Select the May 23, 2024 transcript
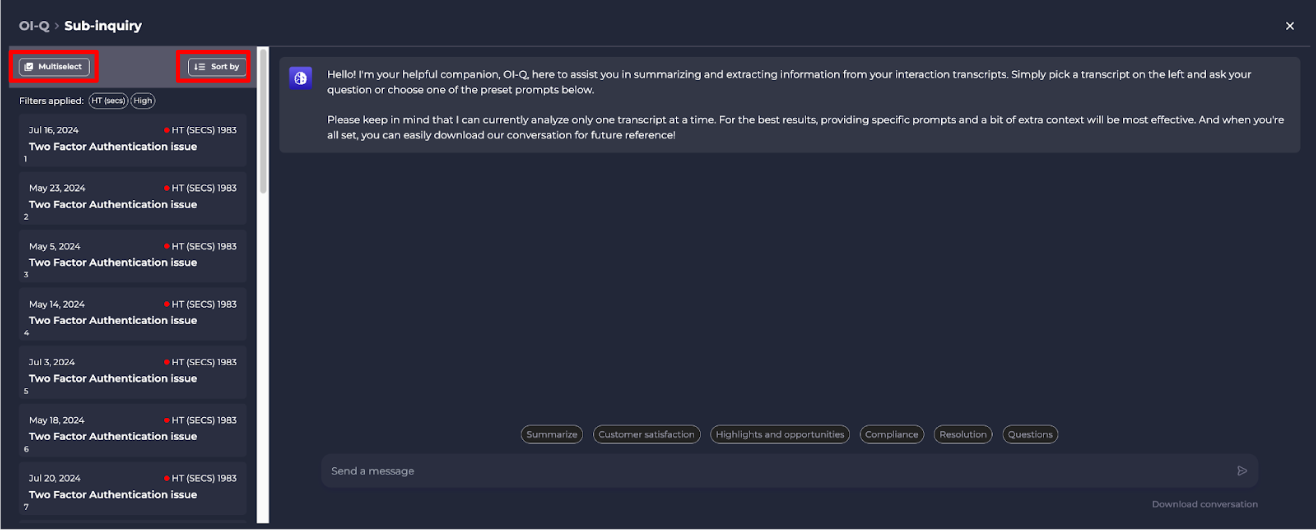This screenshot has width=1316, height=532. (132, 199)
